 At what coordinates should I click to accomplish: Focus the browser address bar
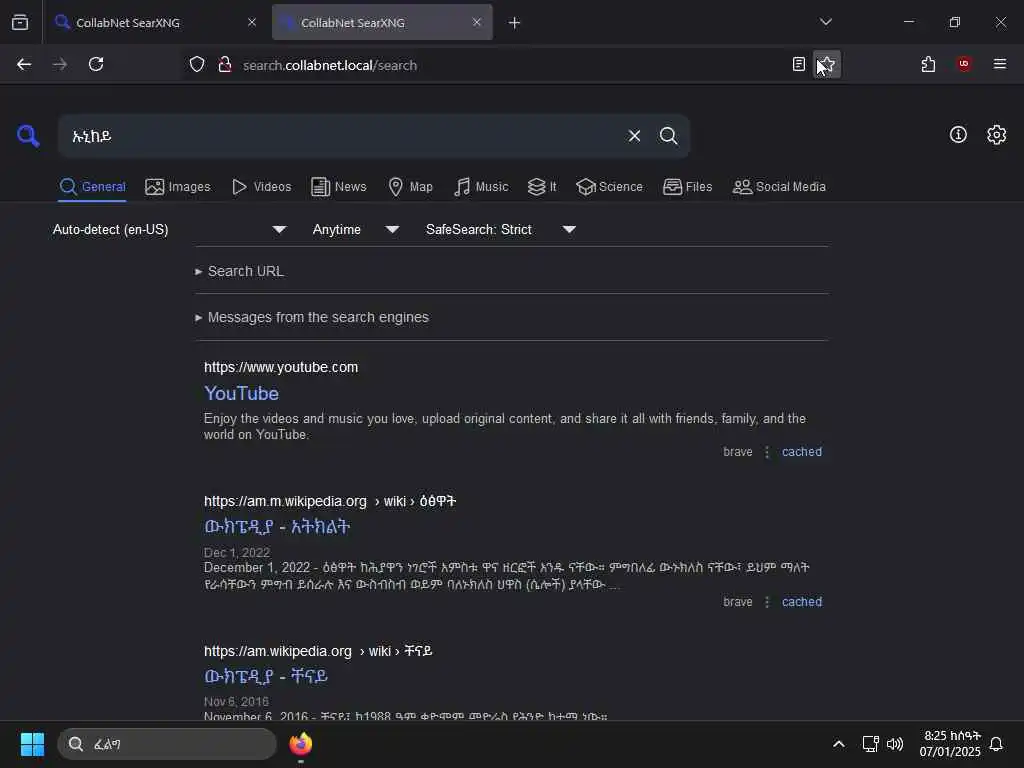click(x=509, y=65)
